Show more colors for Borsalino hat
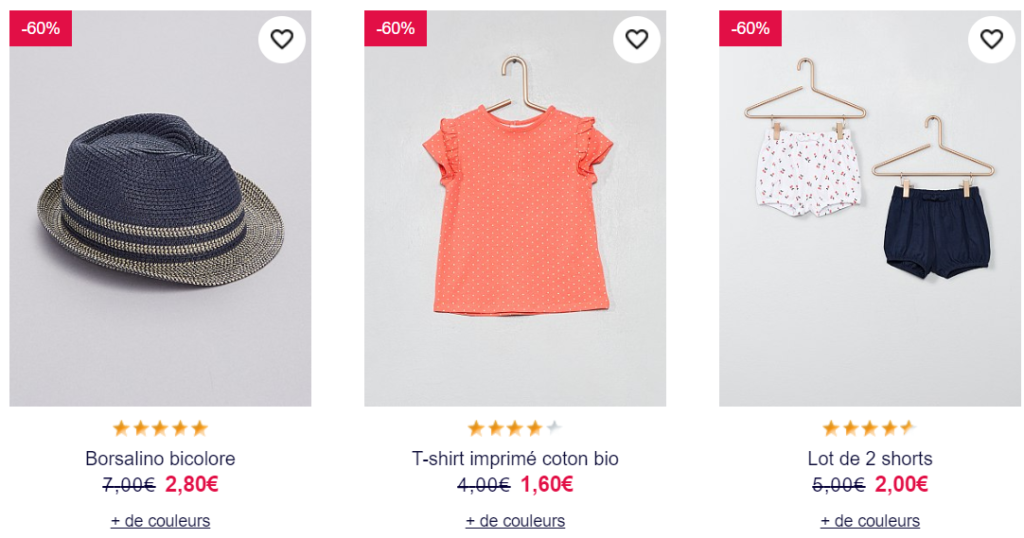1024x538 pixels. tap(160, 521)
